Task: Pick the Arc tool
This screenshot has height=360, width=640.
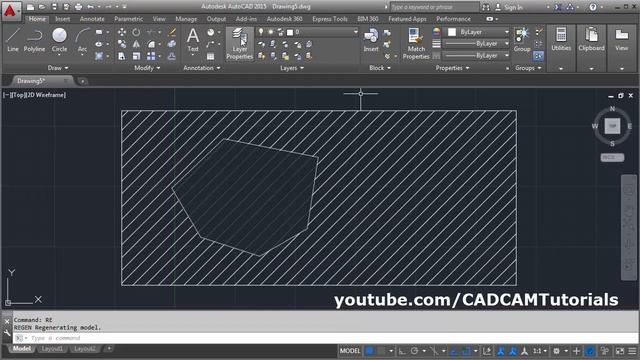Action: [82, 40]
